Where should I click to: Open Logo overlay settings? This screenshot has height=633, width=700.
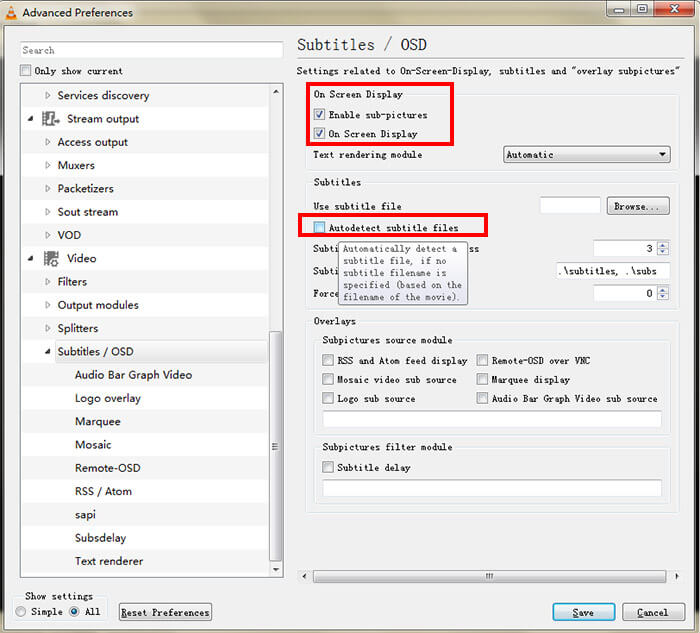[x=108, y=398]
